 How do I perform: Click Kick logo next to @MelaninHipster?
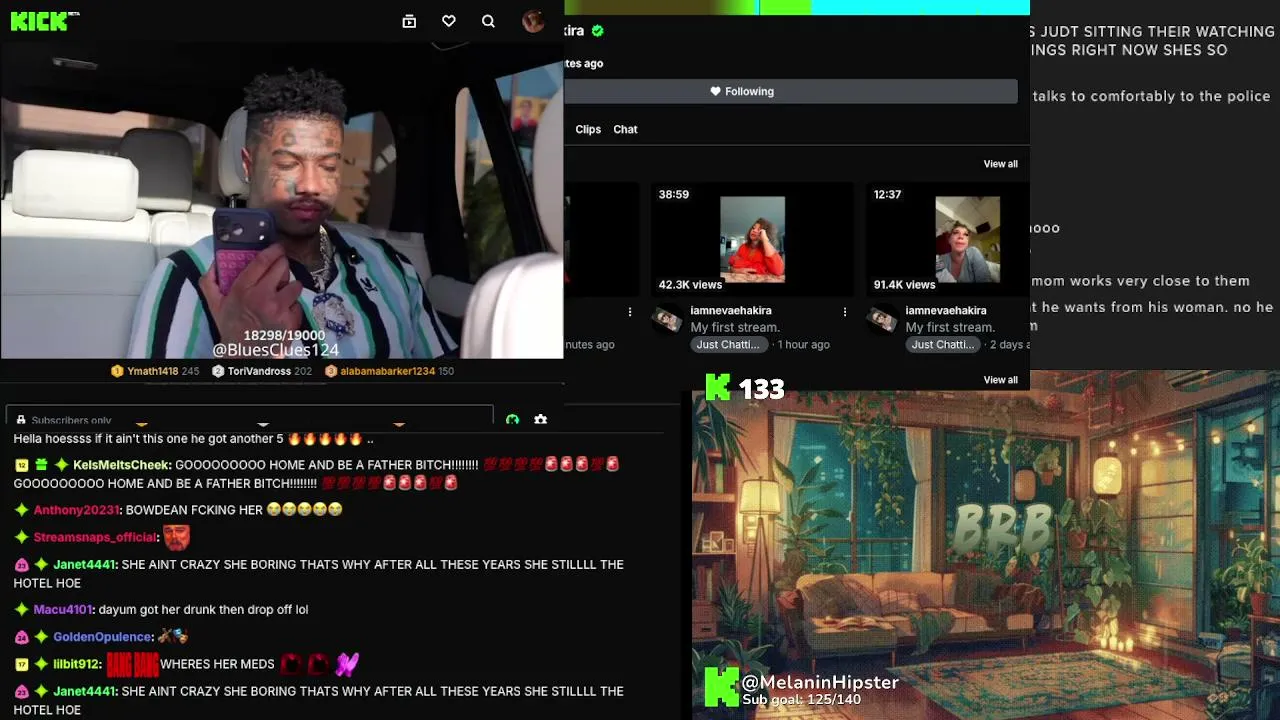point(722,687)
